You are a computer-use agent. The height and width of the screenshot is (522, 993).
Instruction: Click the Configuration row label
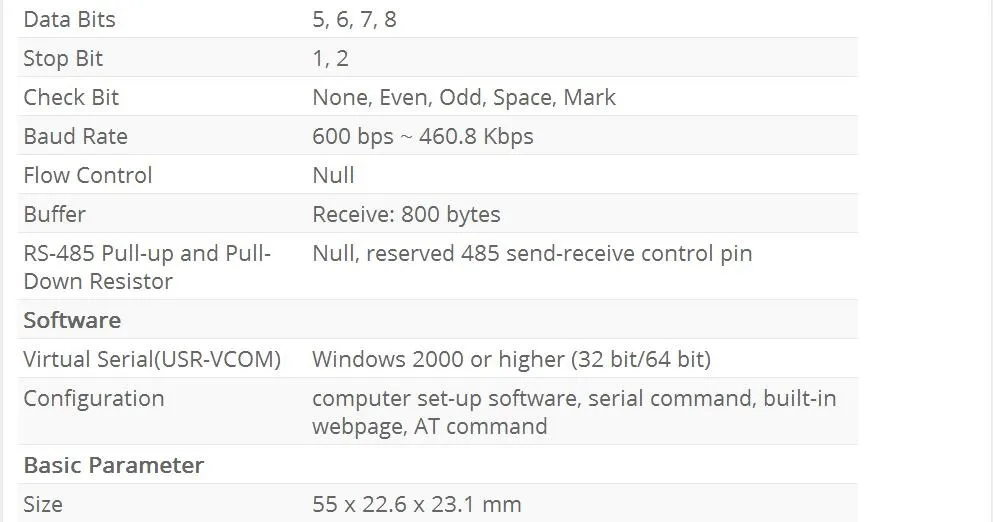[94, 398]
